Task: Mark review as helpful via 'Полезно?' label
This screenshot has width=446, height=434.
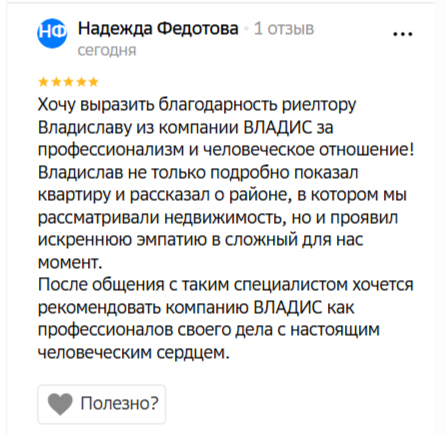Action: 119,403
